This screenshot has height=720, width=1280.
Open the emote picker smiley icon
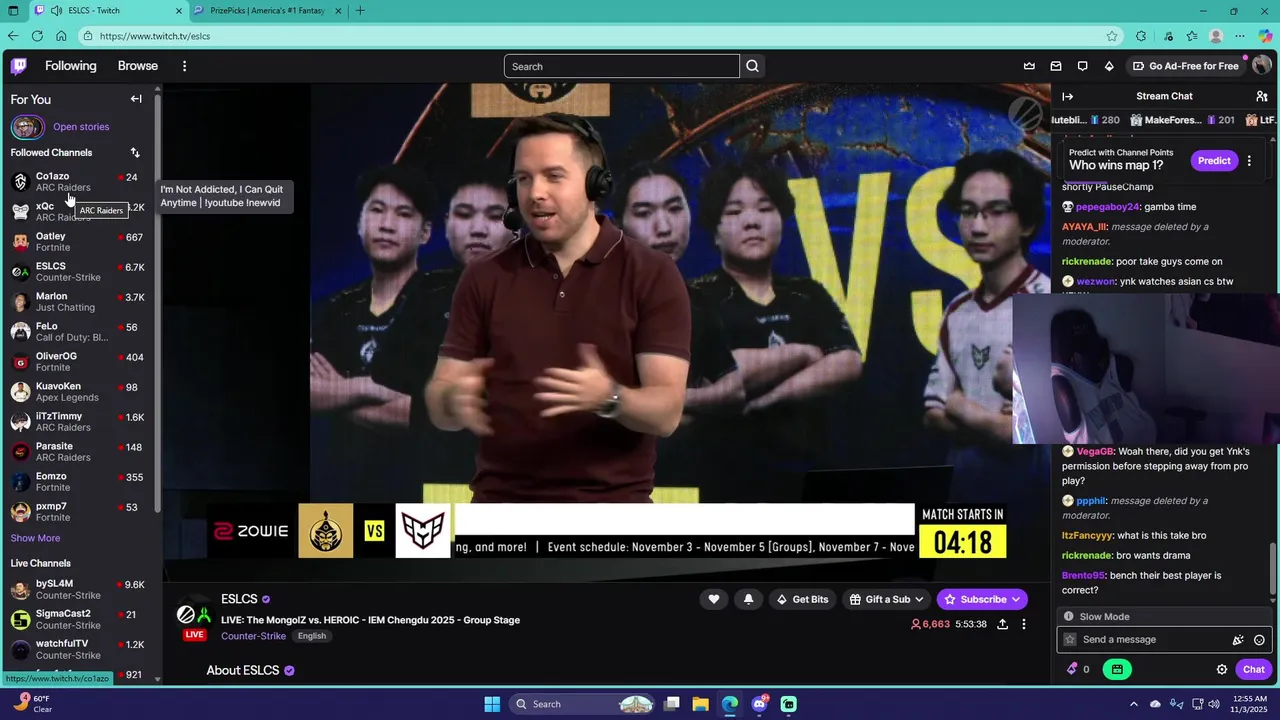click(x=1259, y=640)
